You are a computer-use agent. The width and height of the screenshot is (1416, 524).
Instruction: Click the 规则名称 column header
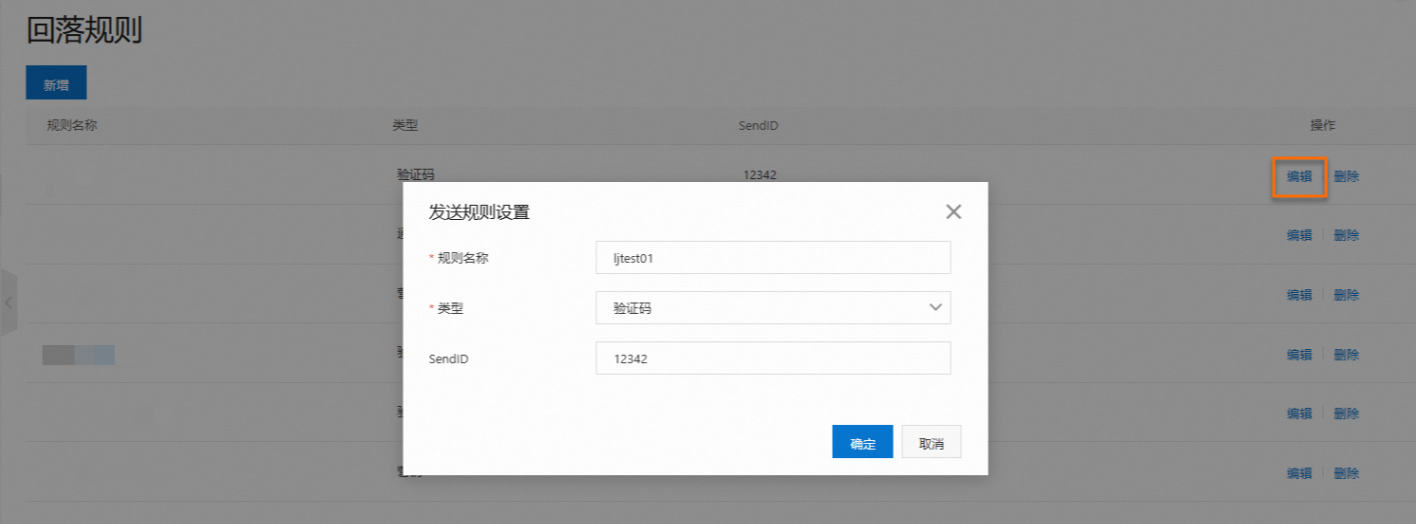coord(72,126)
